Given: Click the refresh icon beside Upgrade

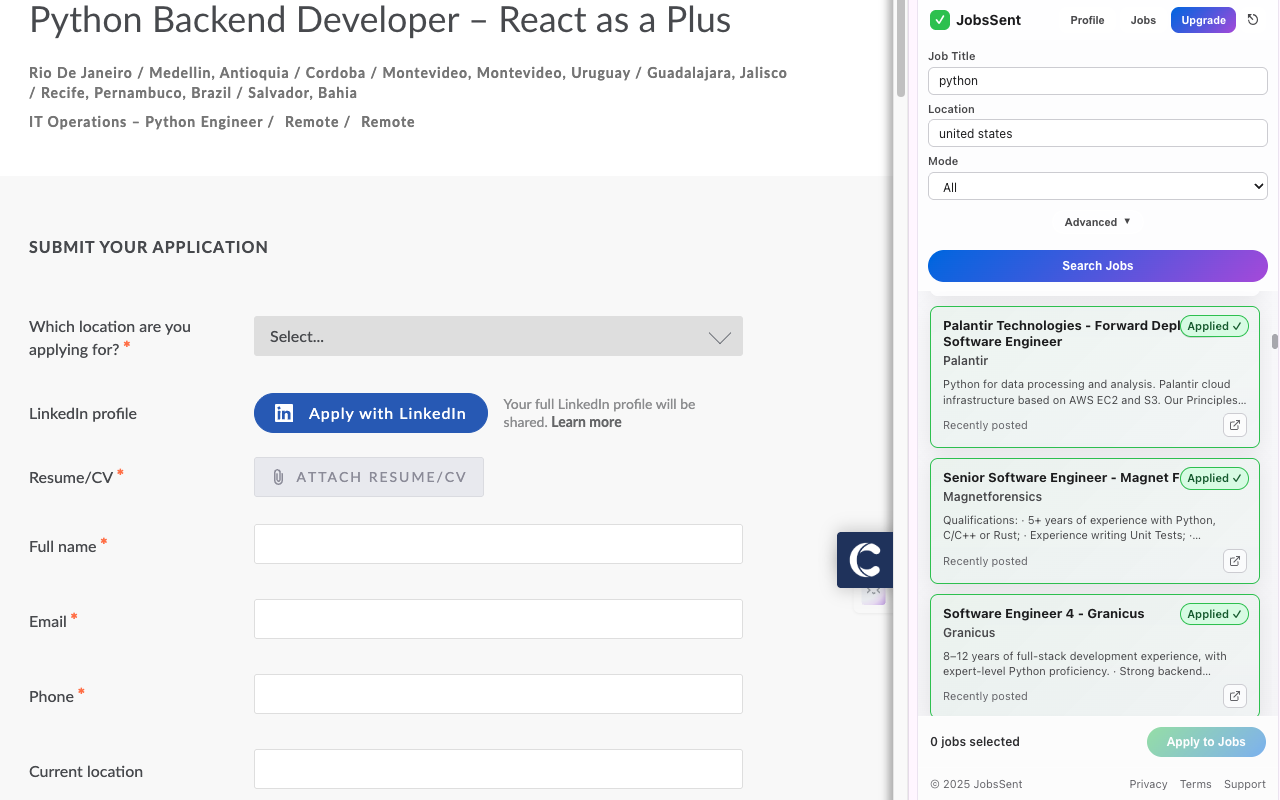Looking at the screenshot, I should tap(1253, 20).
